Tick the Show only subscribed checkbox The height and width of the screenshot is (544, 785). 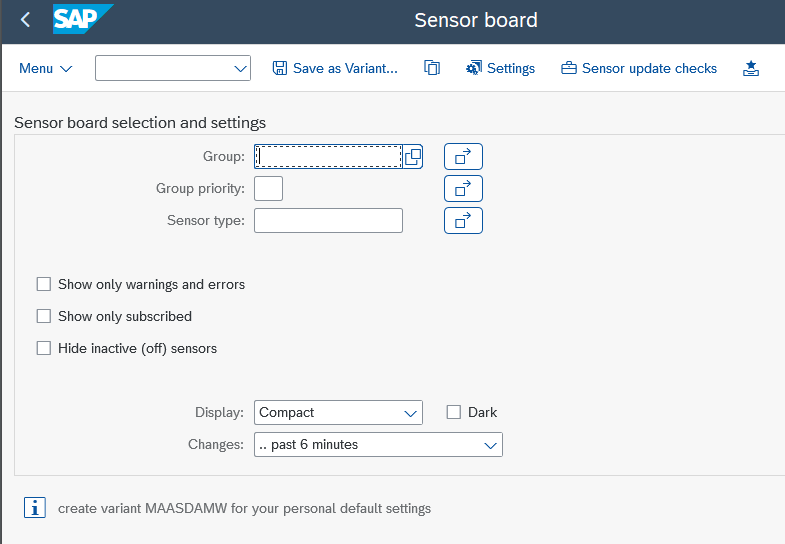43,316
